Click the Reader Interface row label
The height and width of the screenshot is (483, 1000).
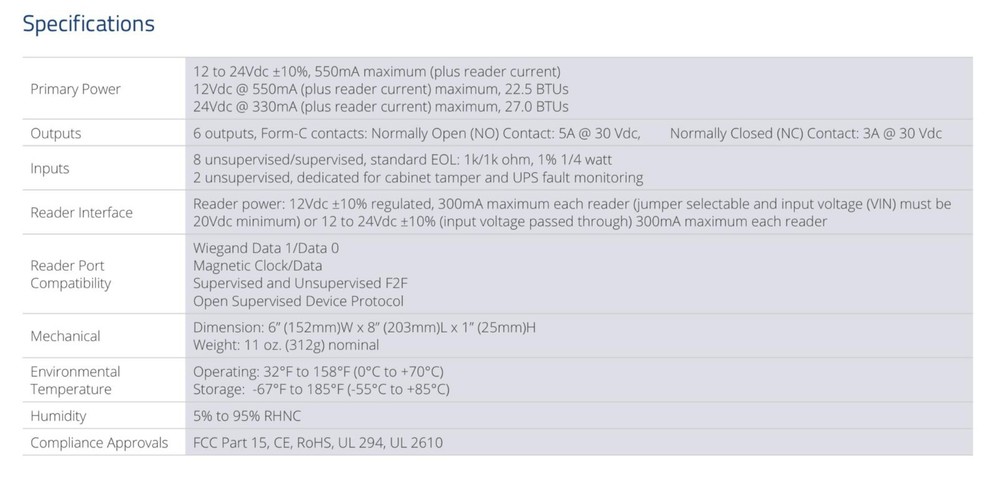coord(81,212)
